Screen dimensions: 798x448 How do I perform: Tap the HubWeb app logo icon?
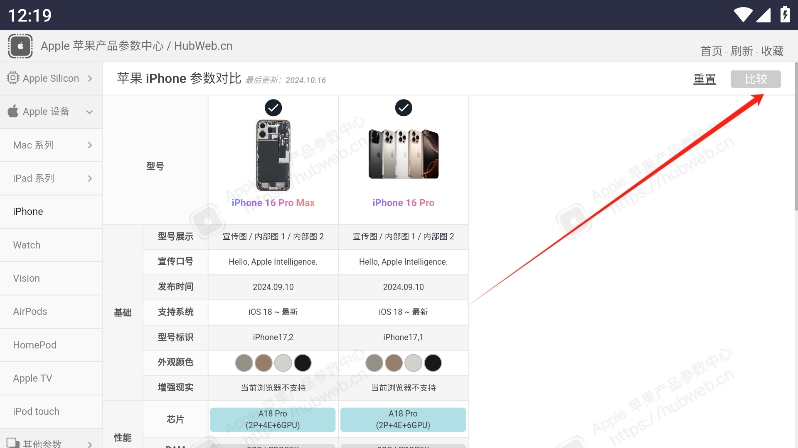[20, 46]
